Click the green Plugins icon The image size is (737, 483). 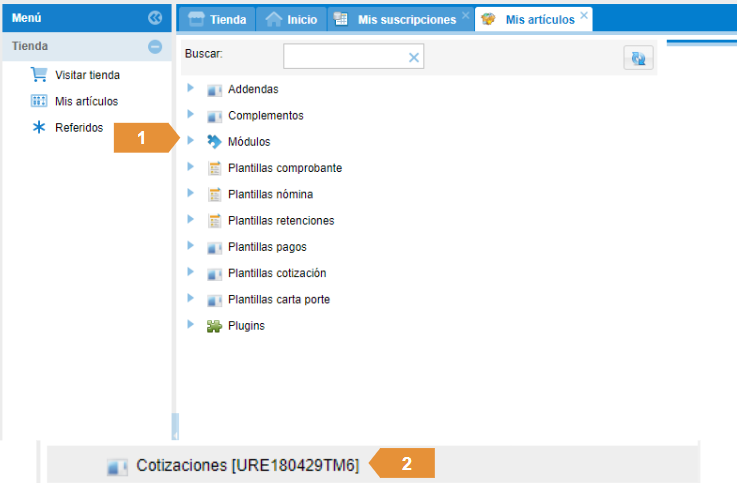coord(214,326)
